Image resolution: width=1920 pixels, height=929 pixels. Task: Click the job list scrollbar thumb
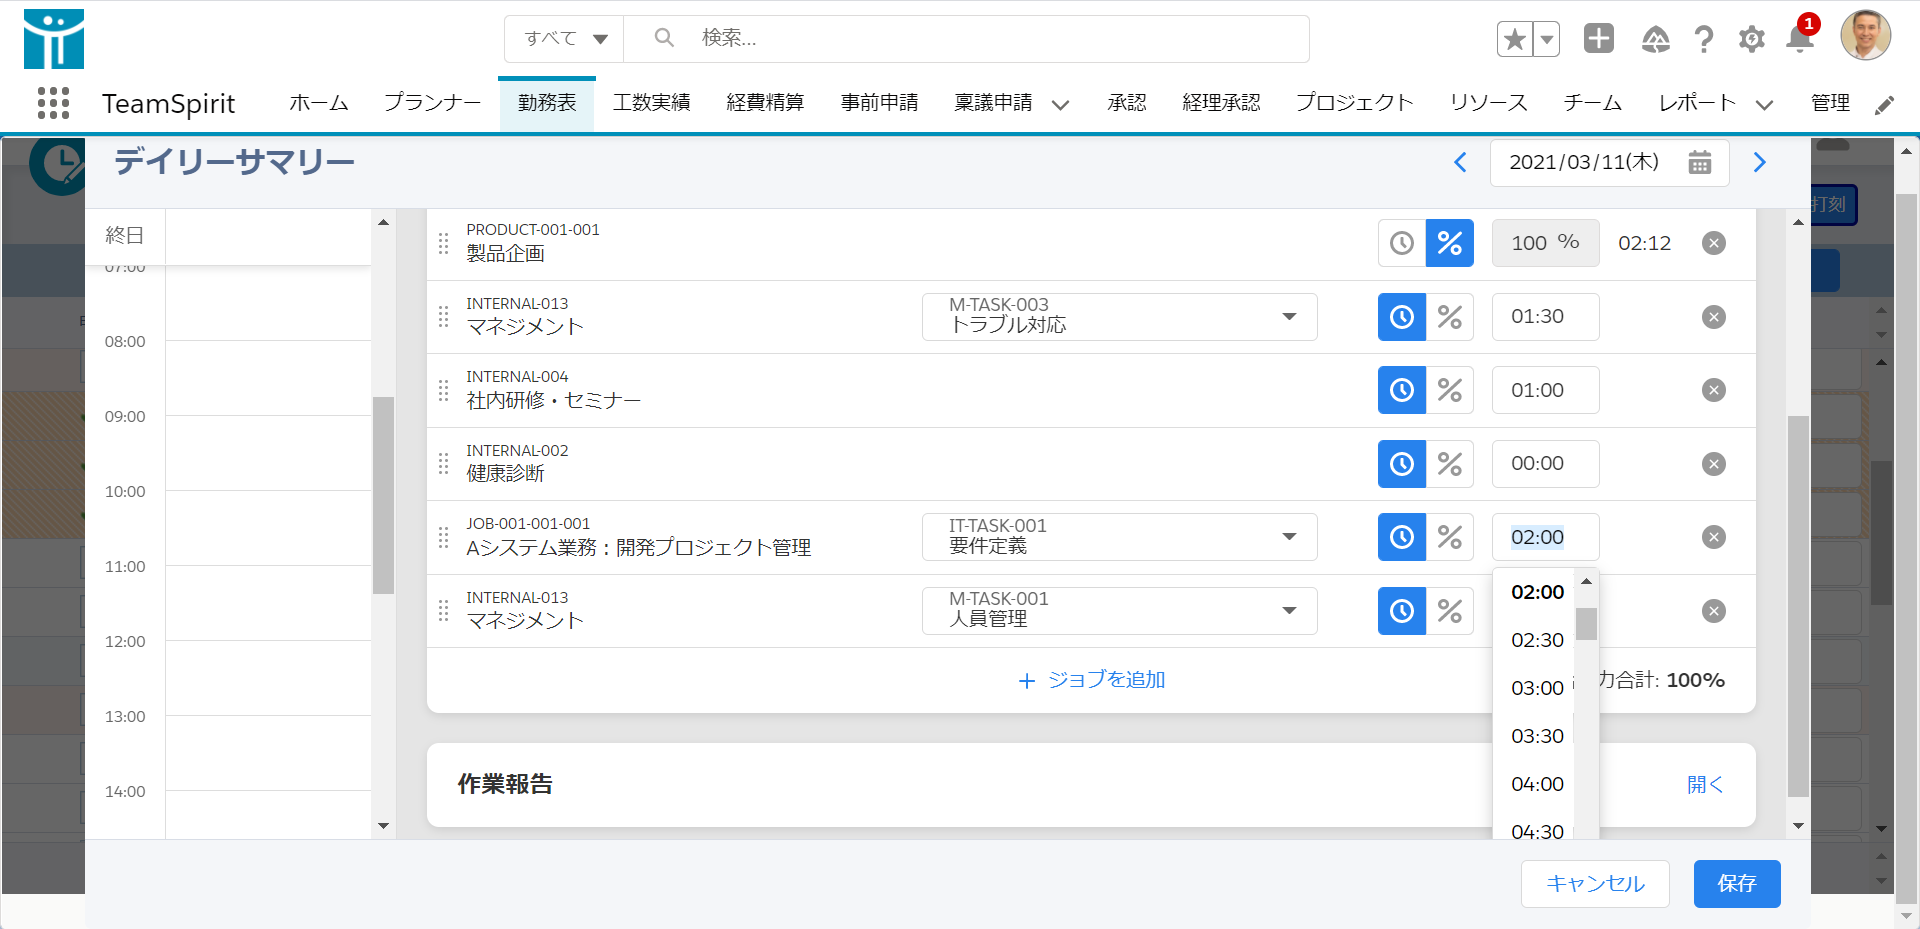pos(1798,606)
